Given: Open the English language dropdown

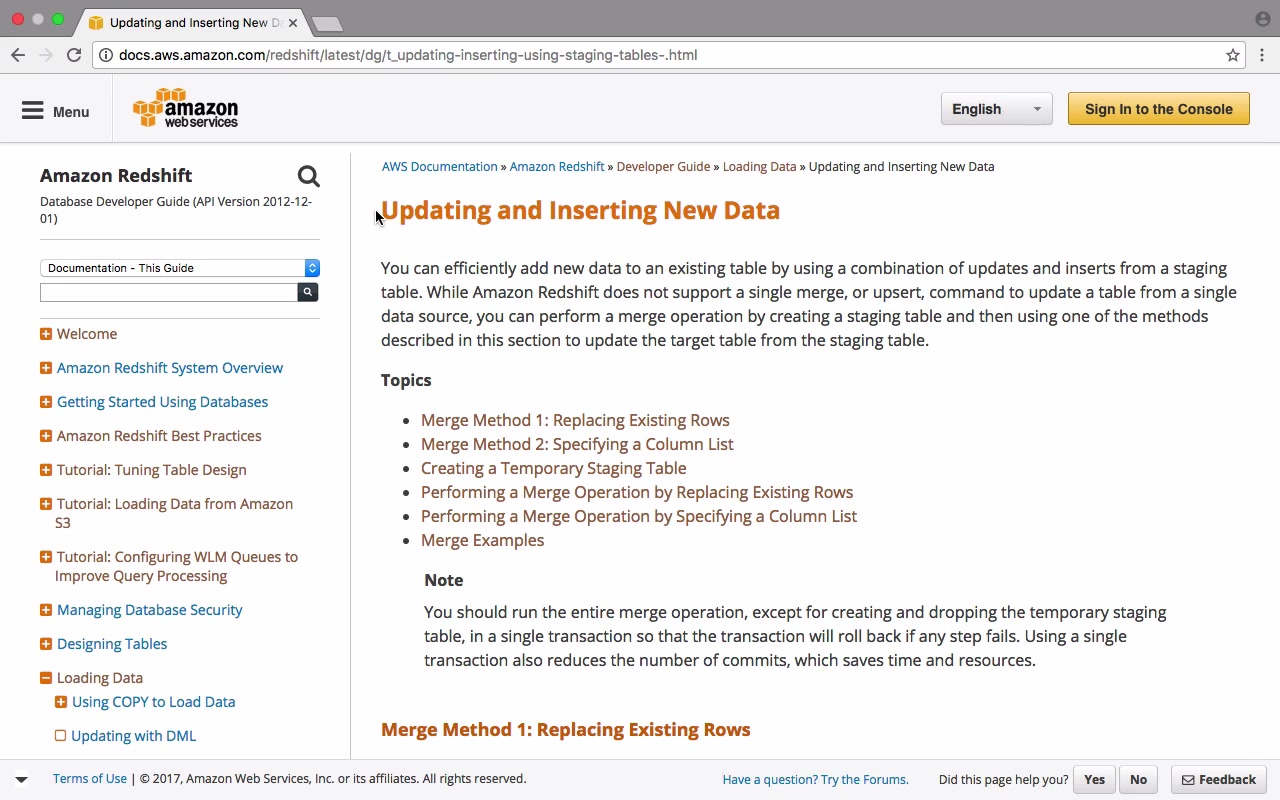Looking at the screenshot, I should click(x=996, y=109).
